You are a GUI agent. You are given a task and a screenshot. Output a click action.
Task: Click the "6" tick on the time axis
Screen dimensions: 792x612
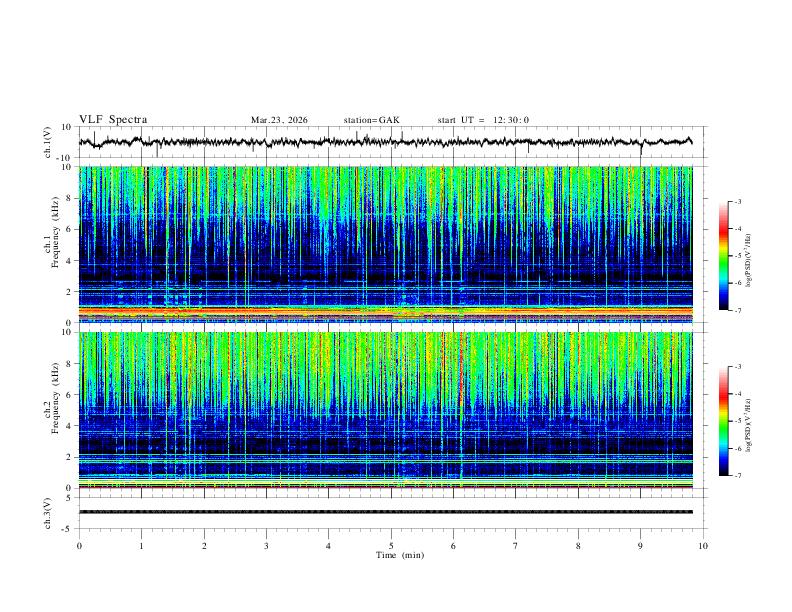point(454,546)
